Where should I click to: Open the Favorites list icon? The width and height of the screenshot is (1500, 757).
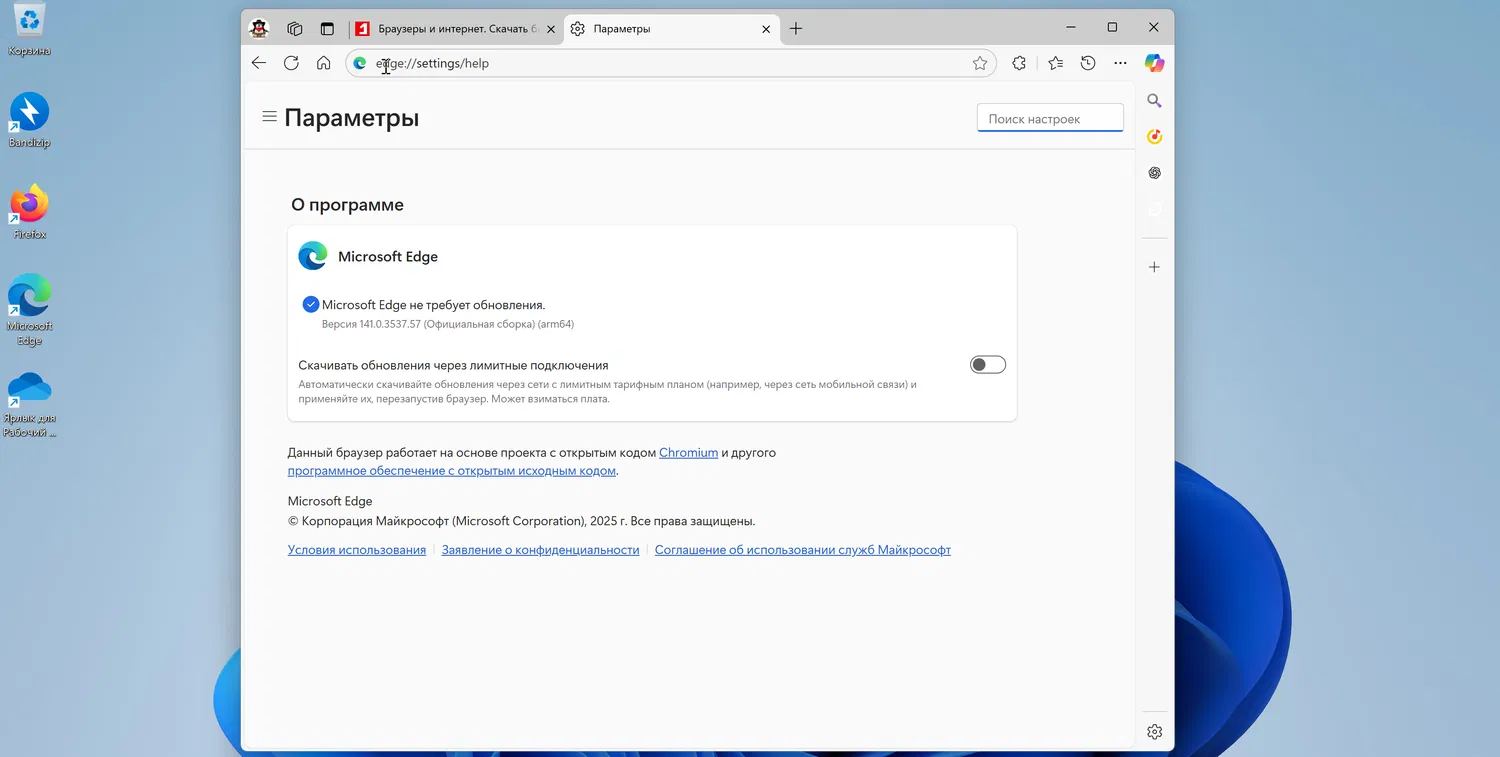tap(1056, 63)
